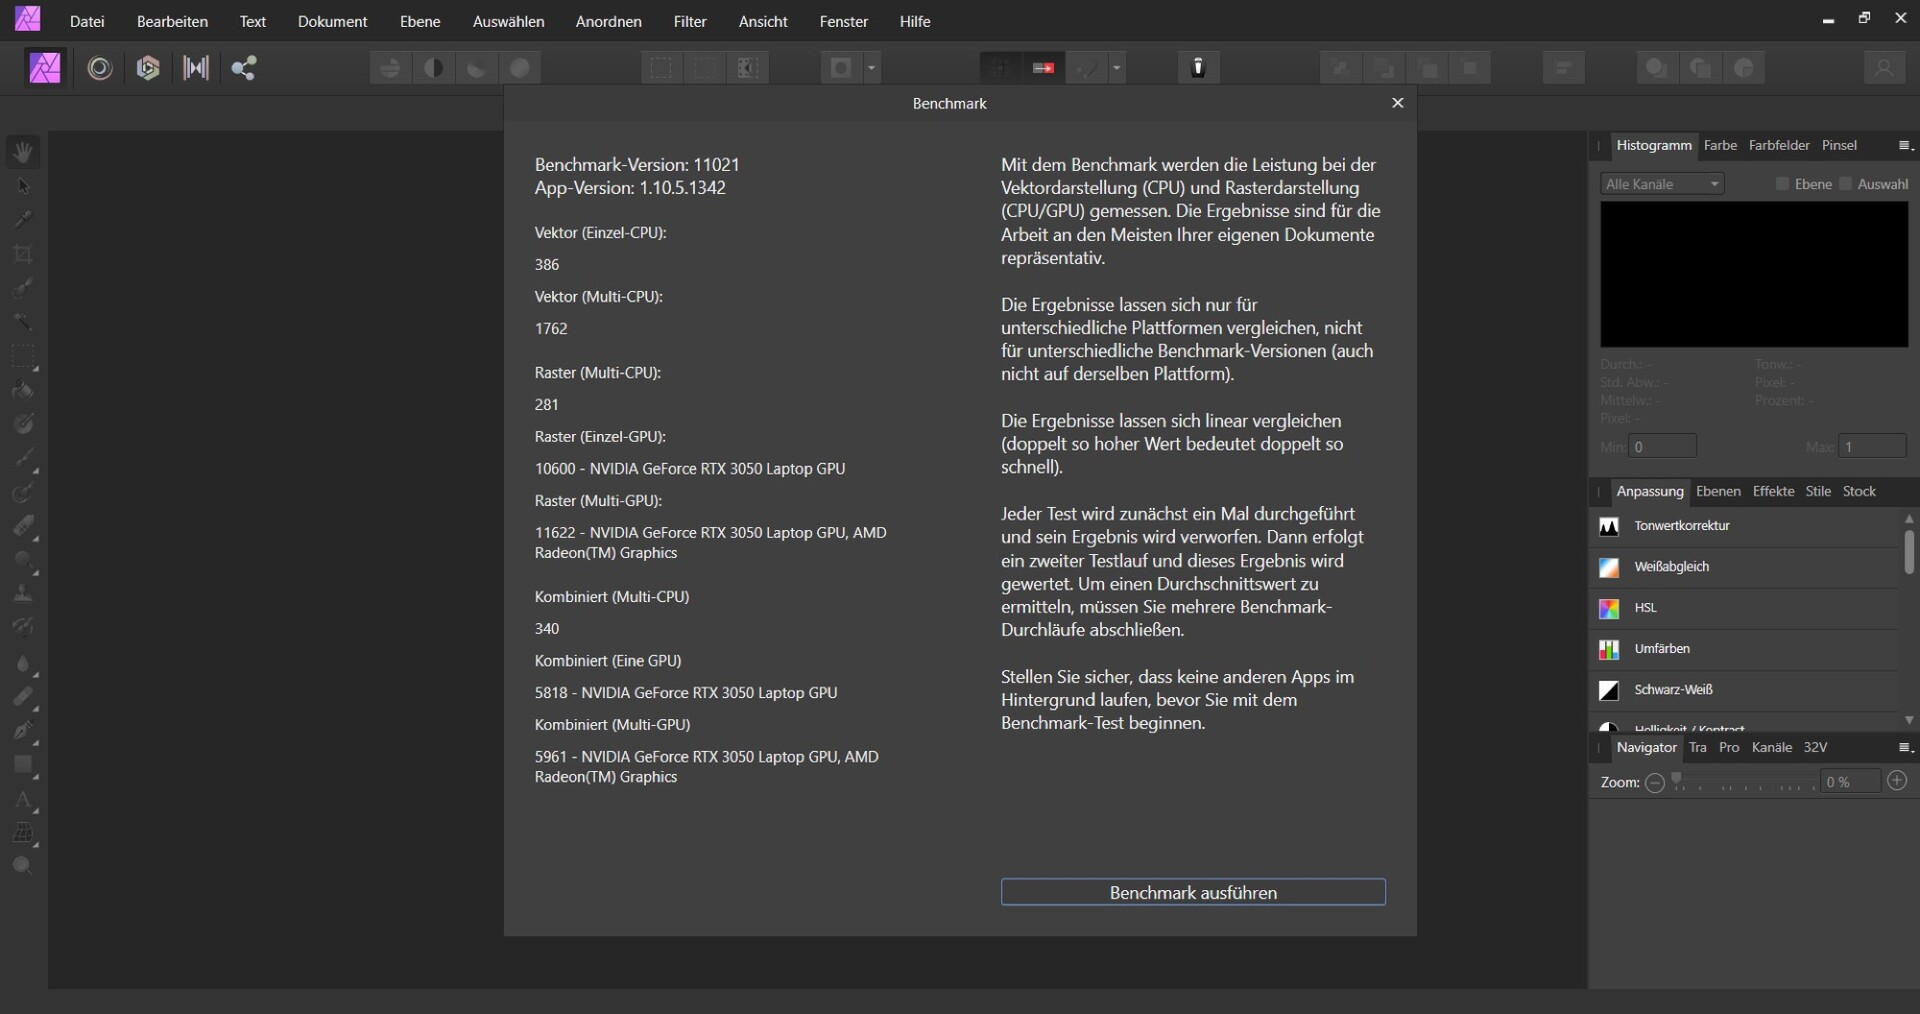Open the Effekte tab

click(1773, 491)
